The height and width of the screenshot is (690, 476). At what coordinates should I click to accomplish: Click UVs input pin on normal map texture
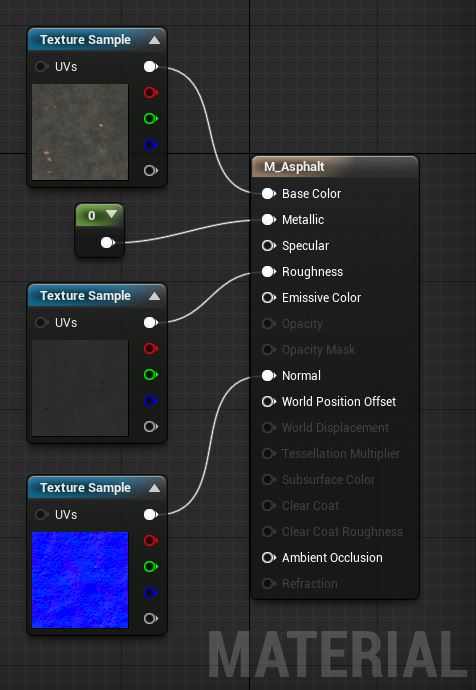coord(41,514)
